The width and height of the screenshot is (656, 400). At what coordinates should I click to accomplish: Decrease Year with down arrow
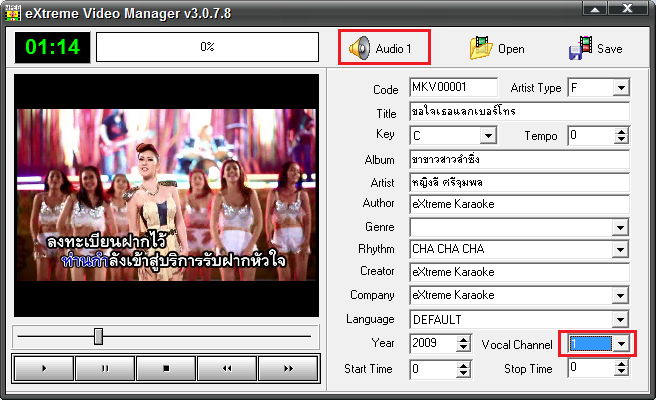pos(463,348)
